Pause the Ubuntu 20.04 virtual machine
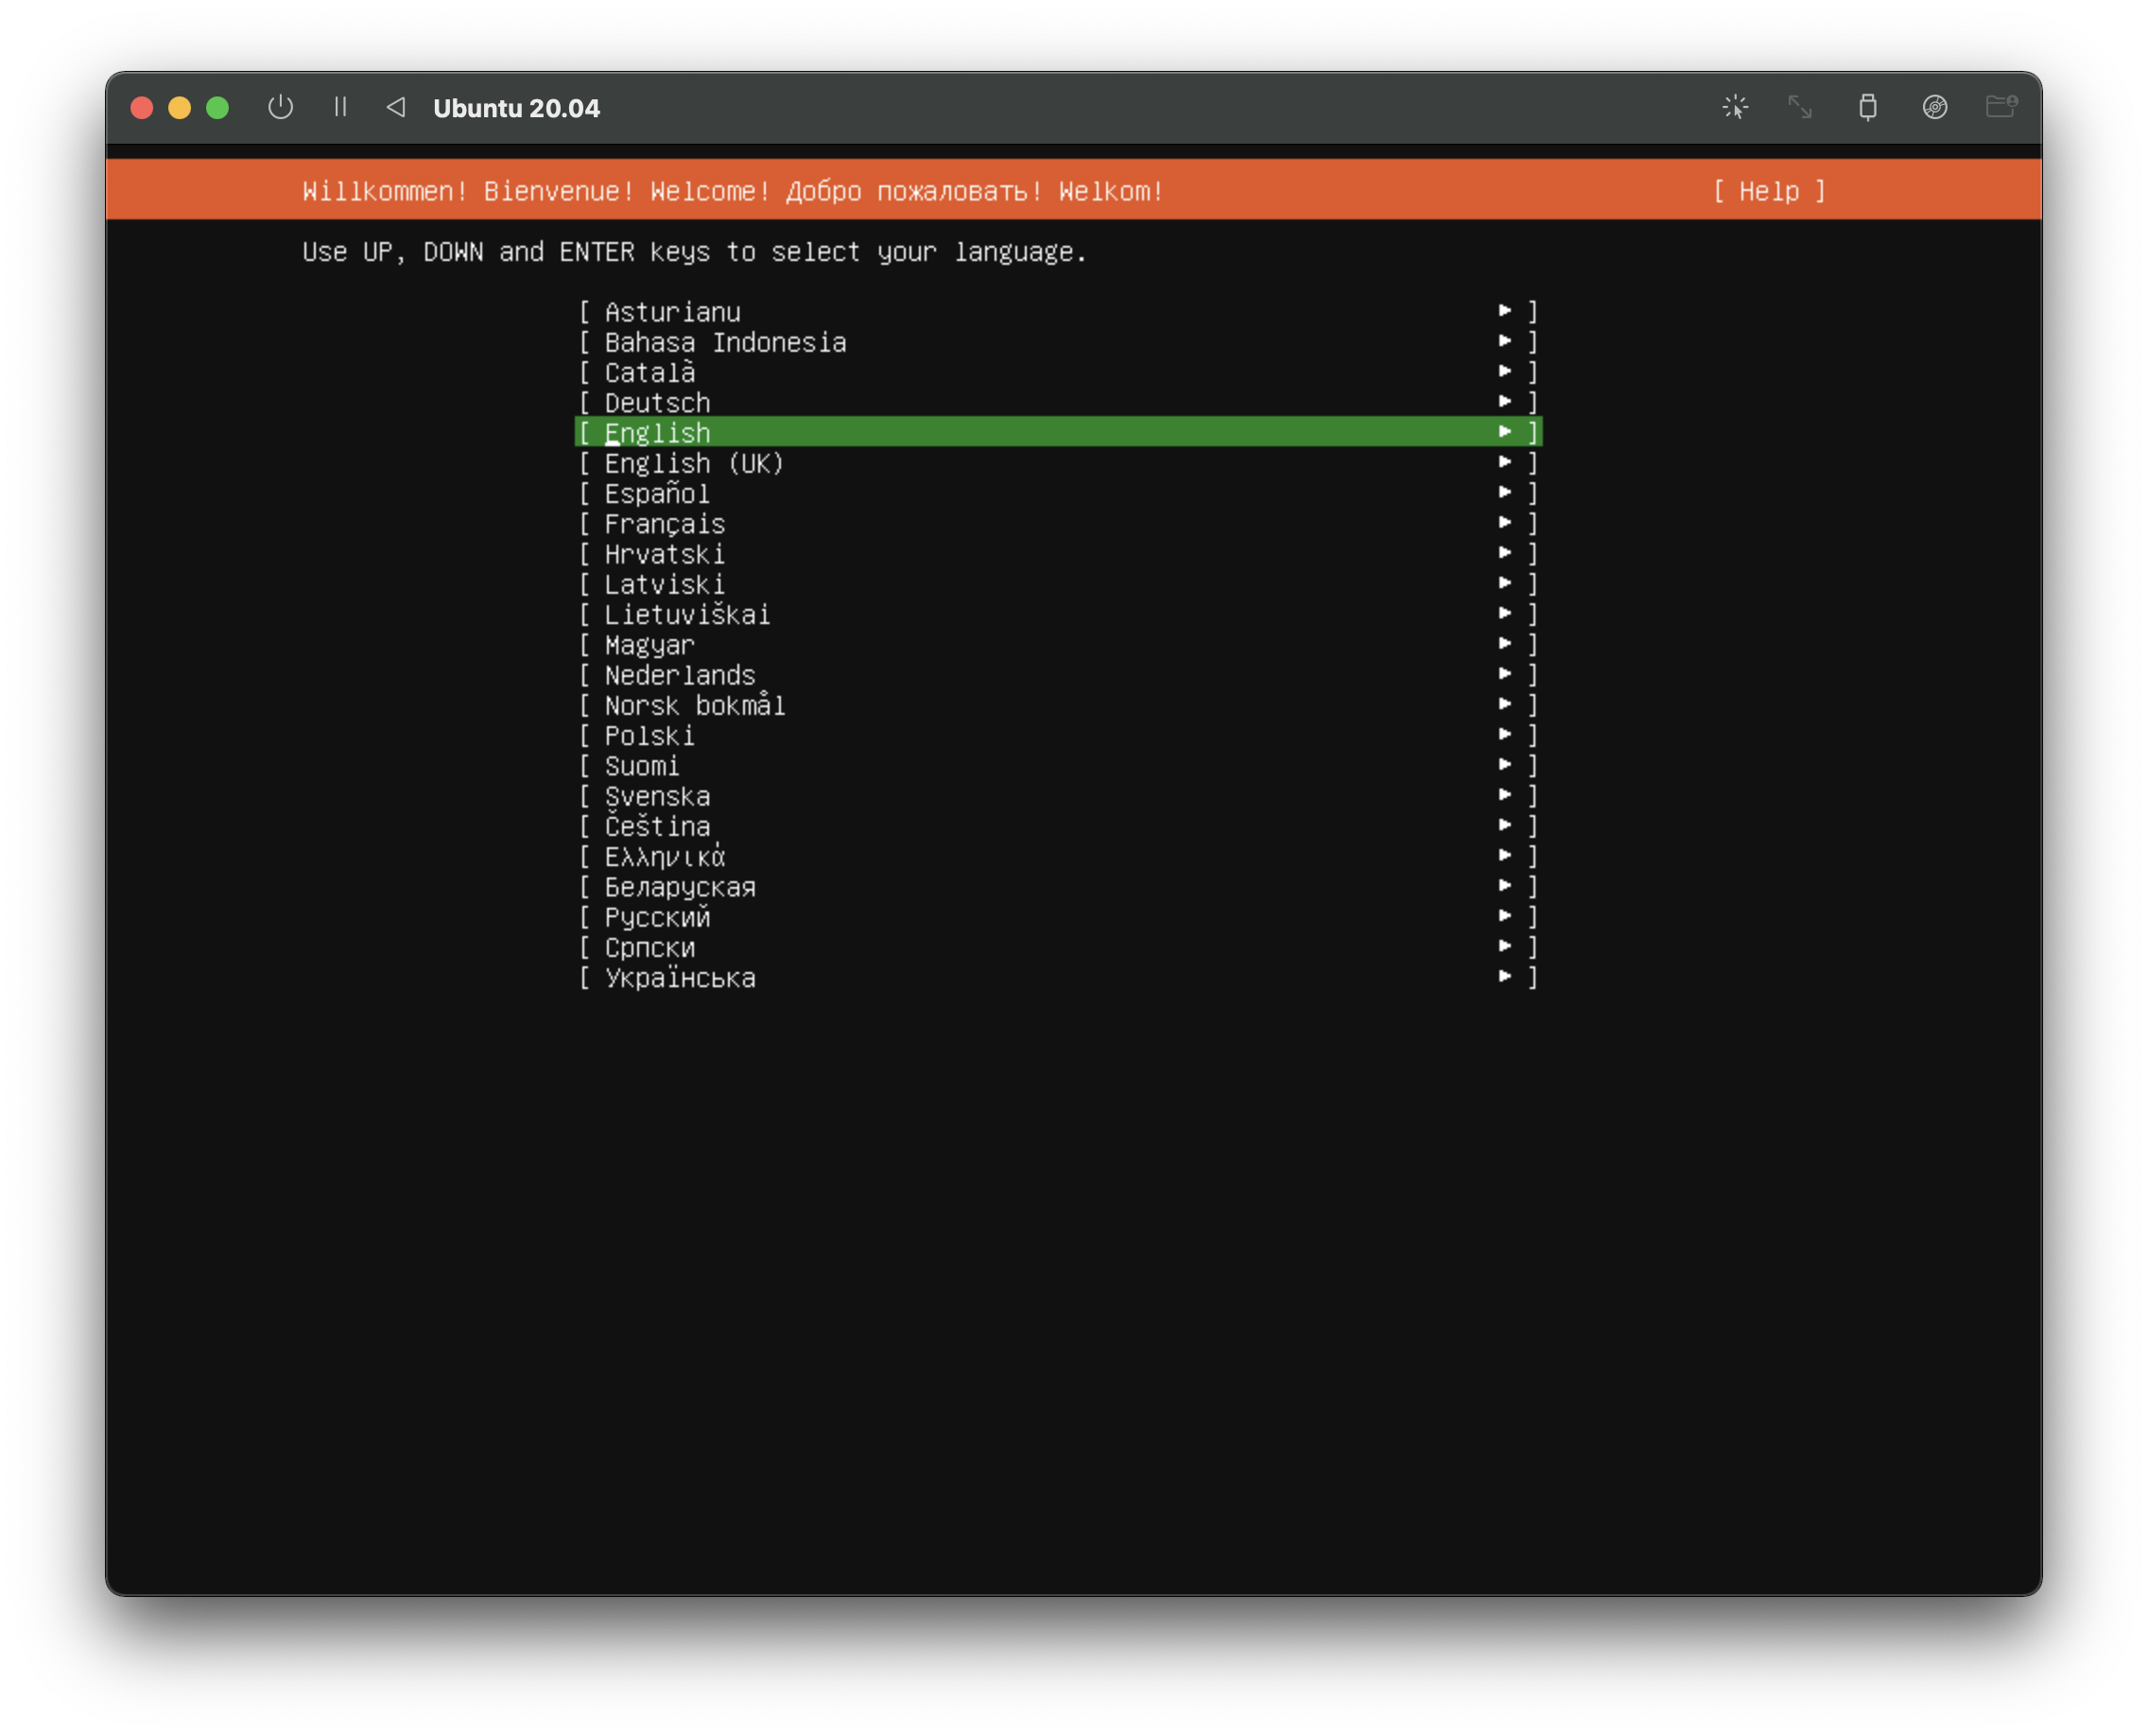 340,107
